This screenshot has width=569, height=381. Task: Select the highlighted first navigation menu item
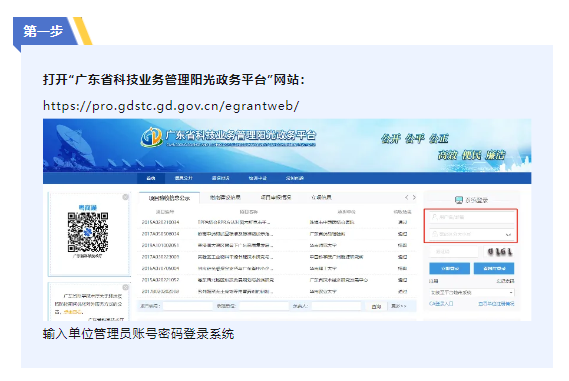[151, 178]
